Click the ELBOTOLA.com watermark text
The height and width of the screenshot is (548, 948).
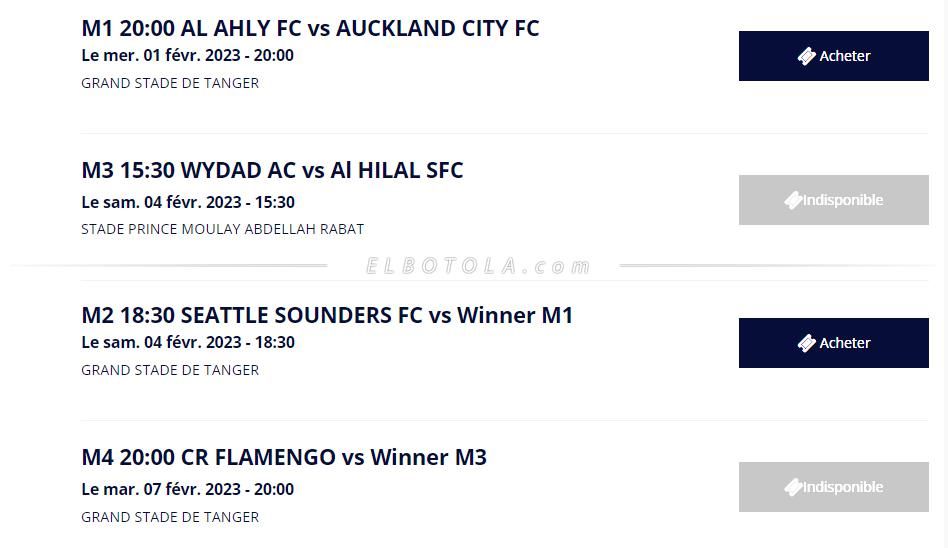[x=478, y=266]
